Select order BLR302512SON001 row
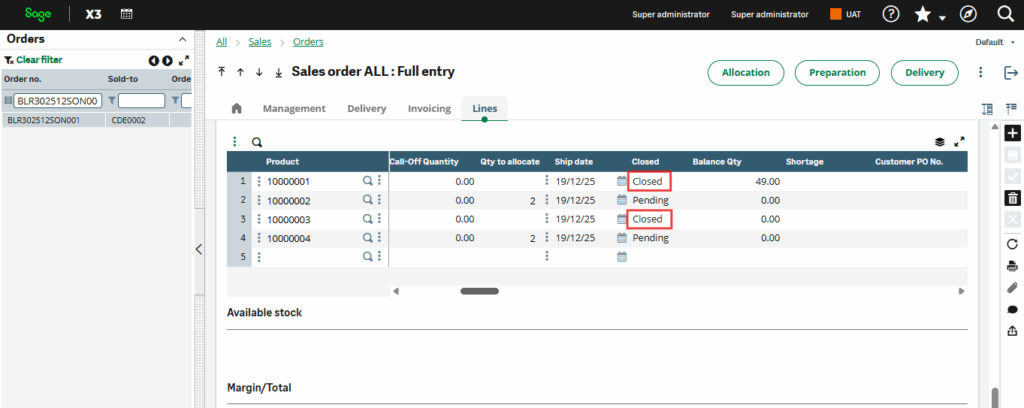The height and width of the screenshot is (408, 1024). click(x=97, y=120)
